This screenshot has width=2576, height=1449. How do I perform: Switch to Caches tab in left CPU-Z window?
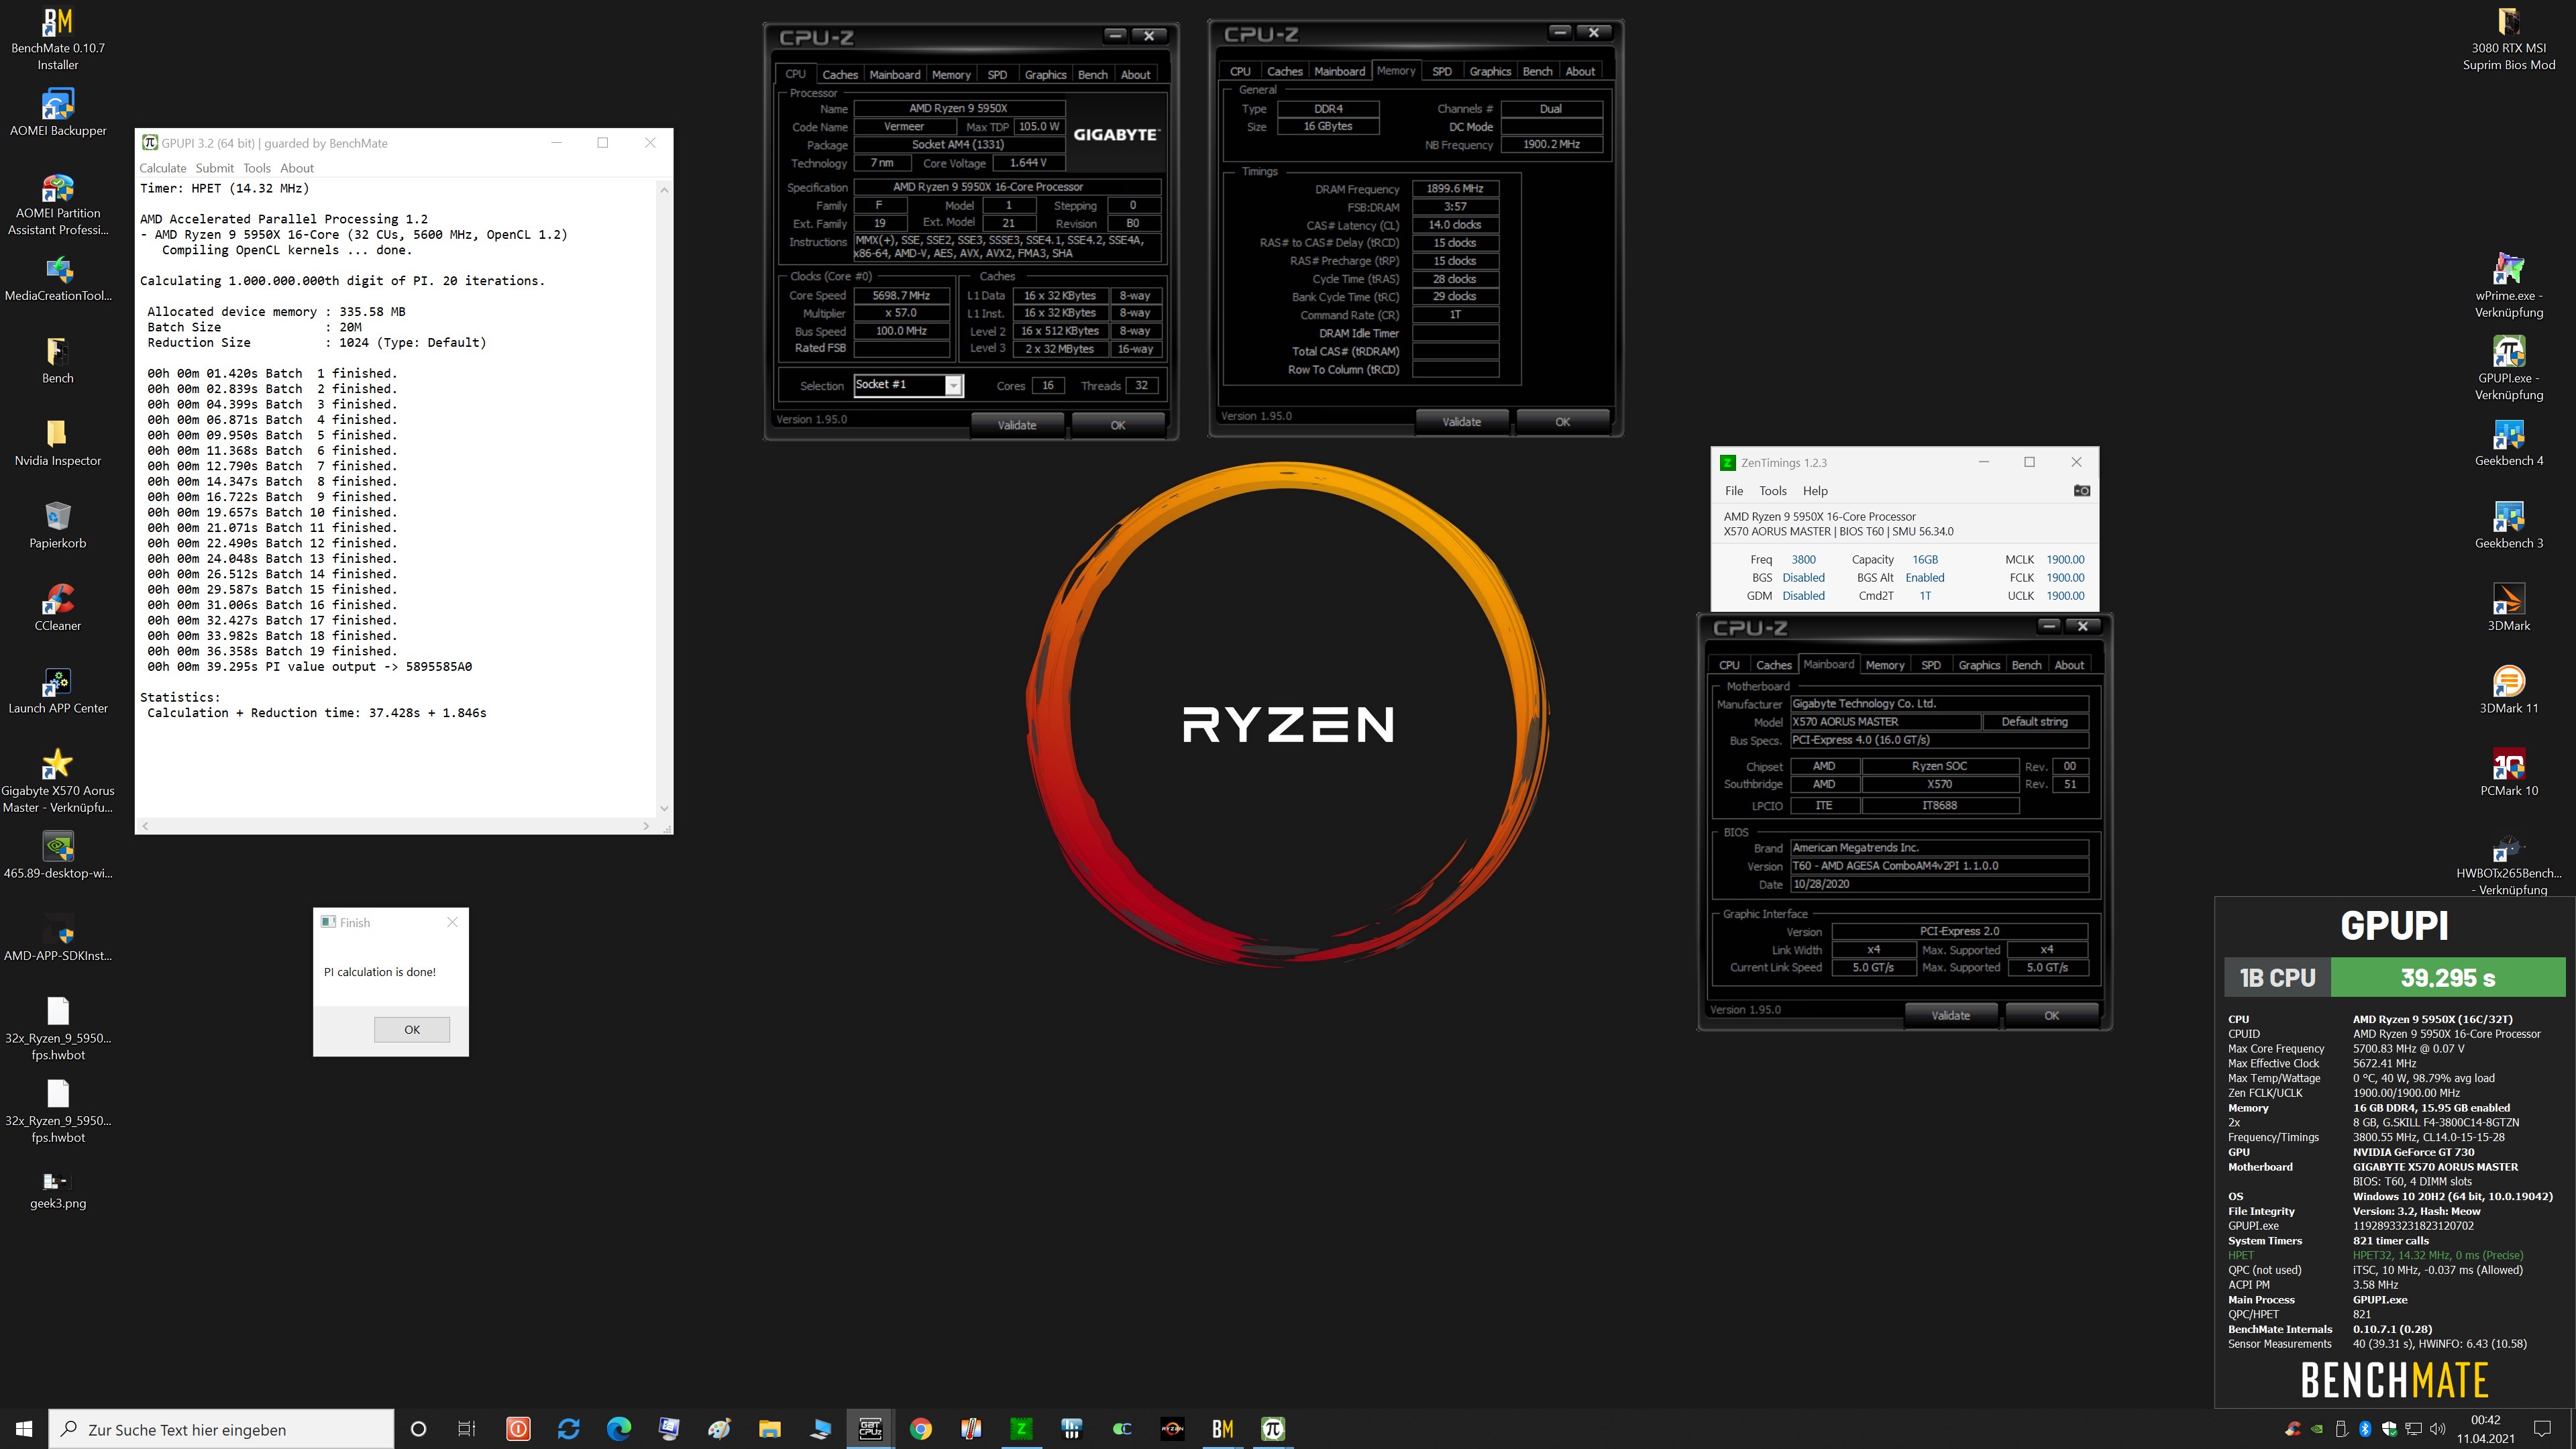point(840,75)
